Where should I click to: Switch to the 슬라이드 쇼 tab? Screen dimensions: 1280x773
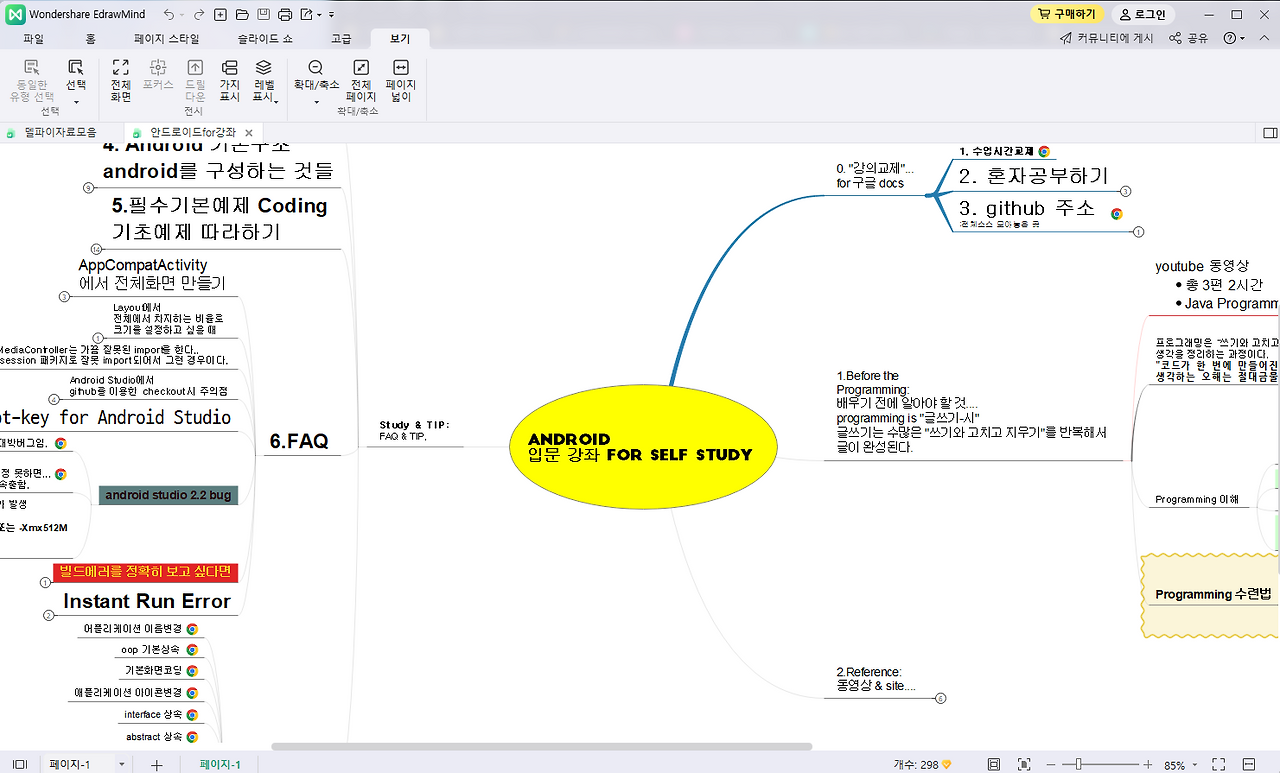coord(265,39)
